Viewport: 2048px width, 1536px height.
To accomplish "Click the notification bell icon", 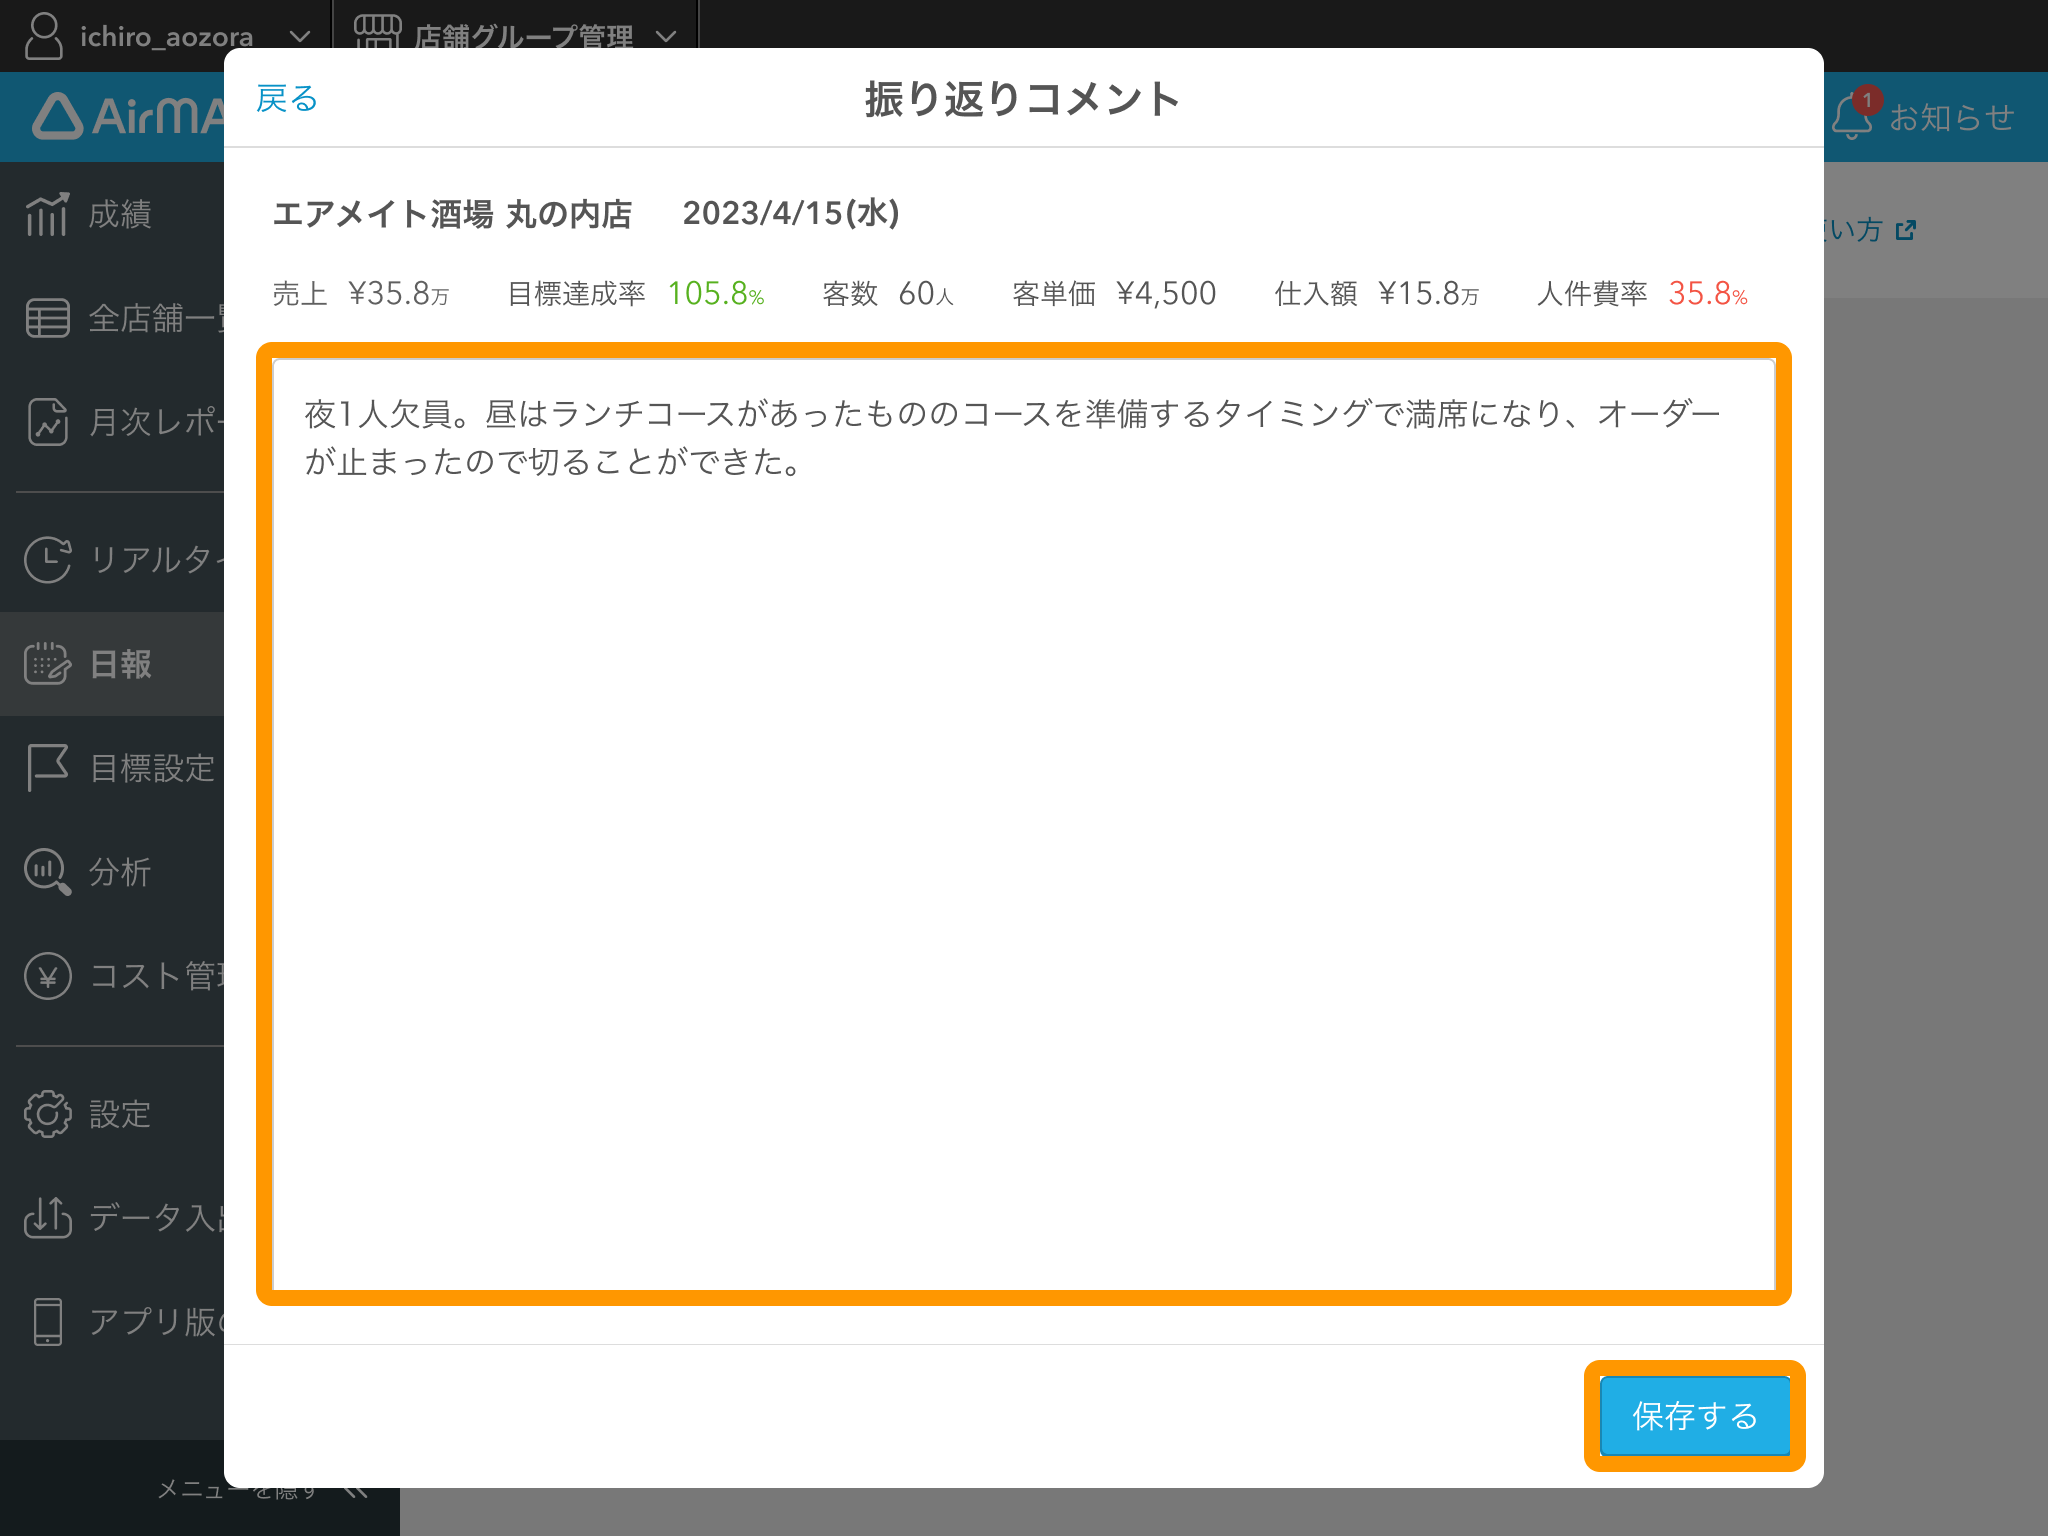I will (x=1851, y=117).
